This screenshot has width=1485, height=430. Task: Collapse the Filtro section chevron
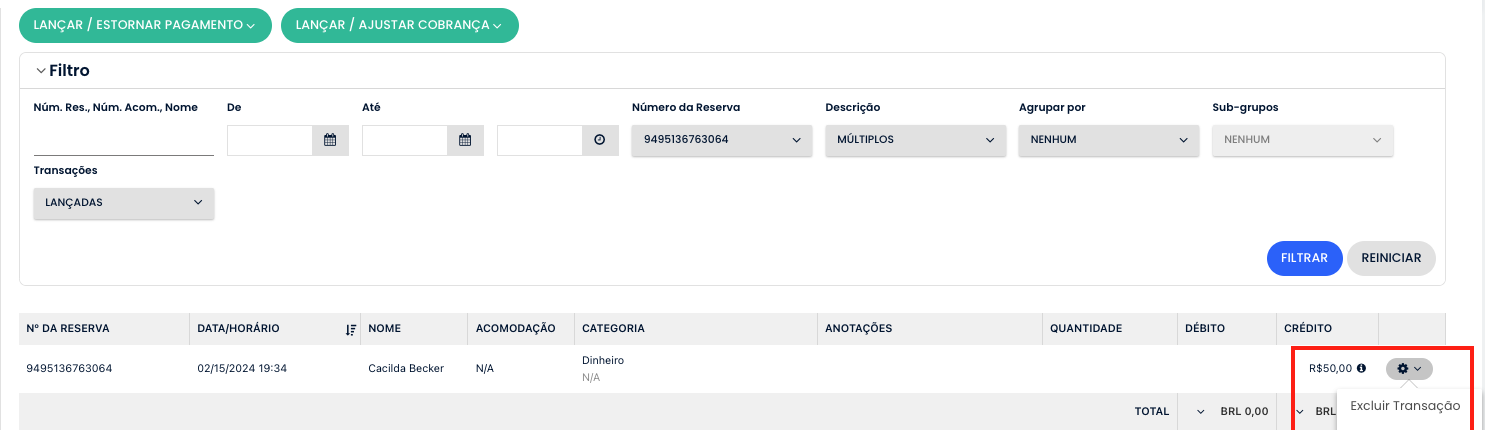41,71
